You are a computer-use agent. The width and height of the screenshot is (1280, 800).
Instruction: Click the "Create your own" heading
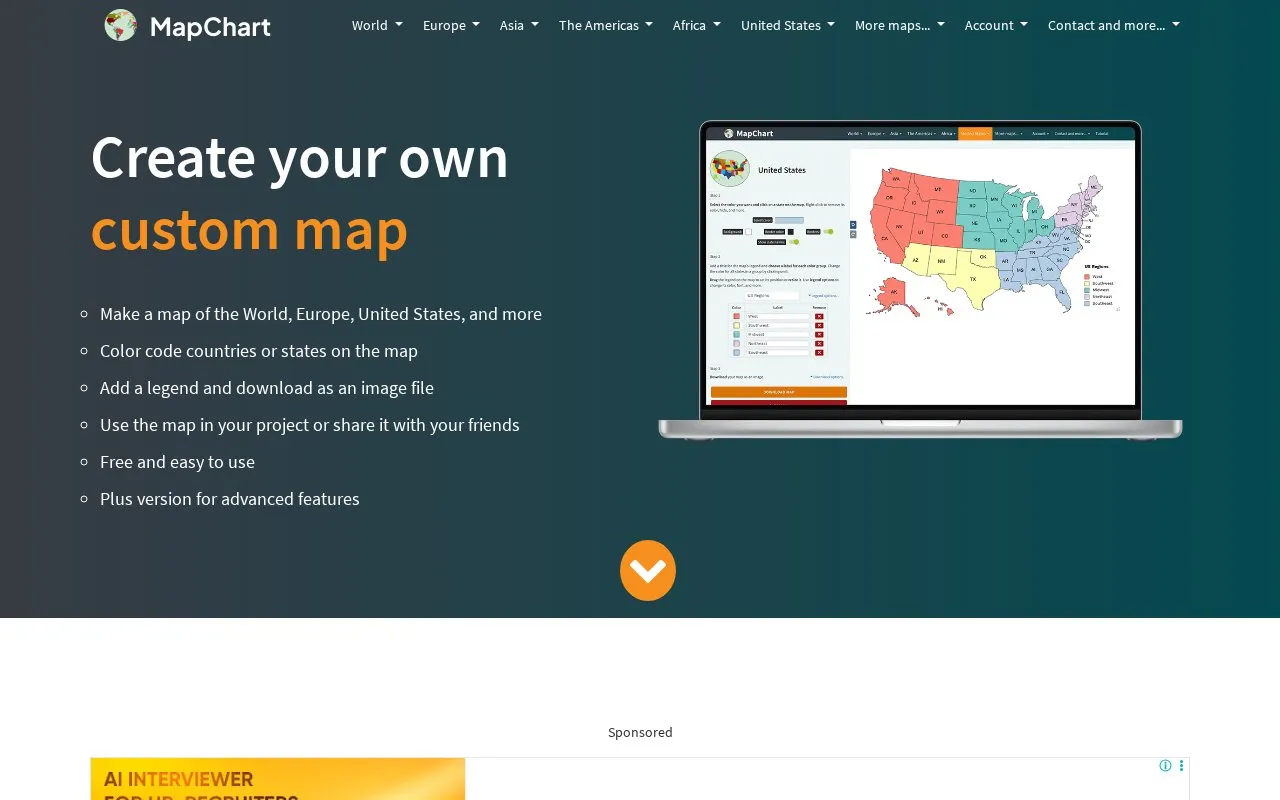(x=300, y=158)
